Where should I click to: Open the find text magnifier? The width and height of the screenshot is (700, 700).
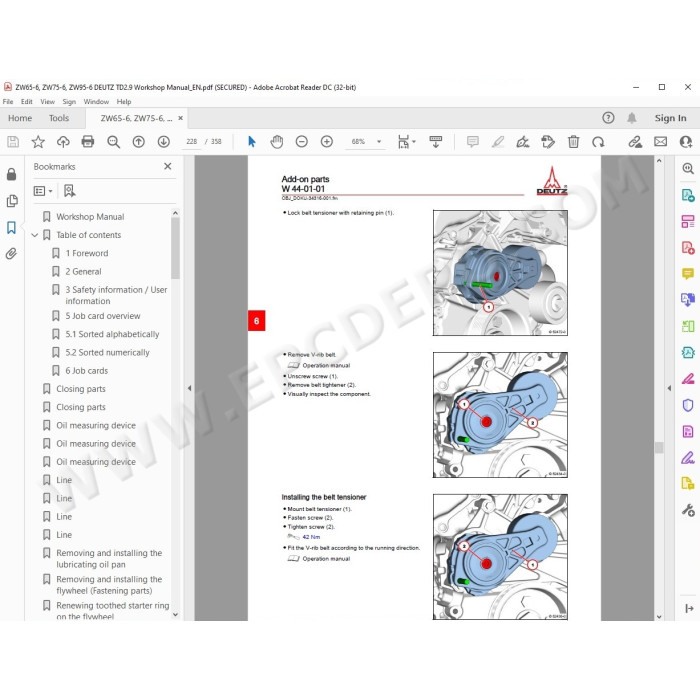coord(113,142)
